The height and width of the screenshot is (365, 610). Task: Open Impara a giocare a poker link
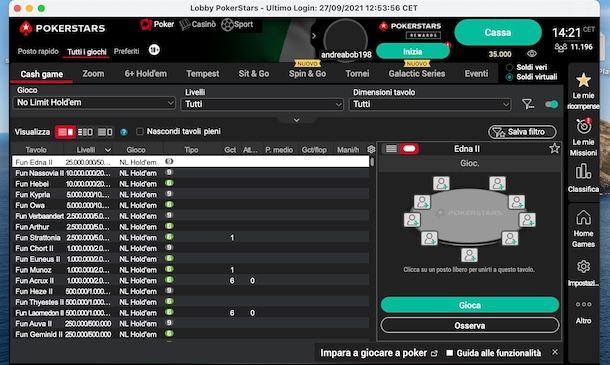tap(379, 353)
